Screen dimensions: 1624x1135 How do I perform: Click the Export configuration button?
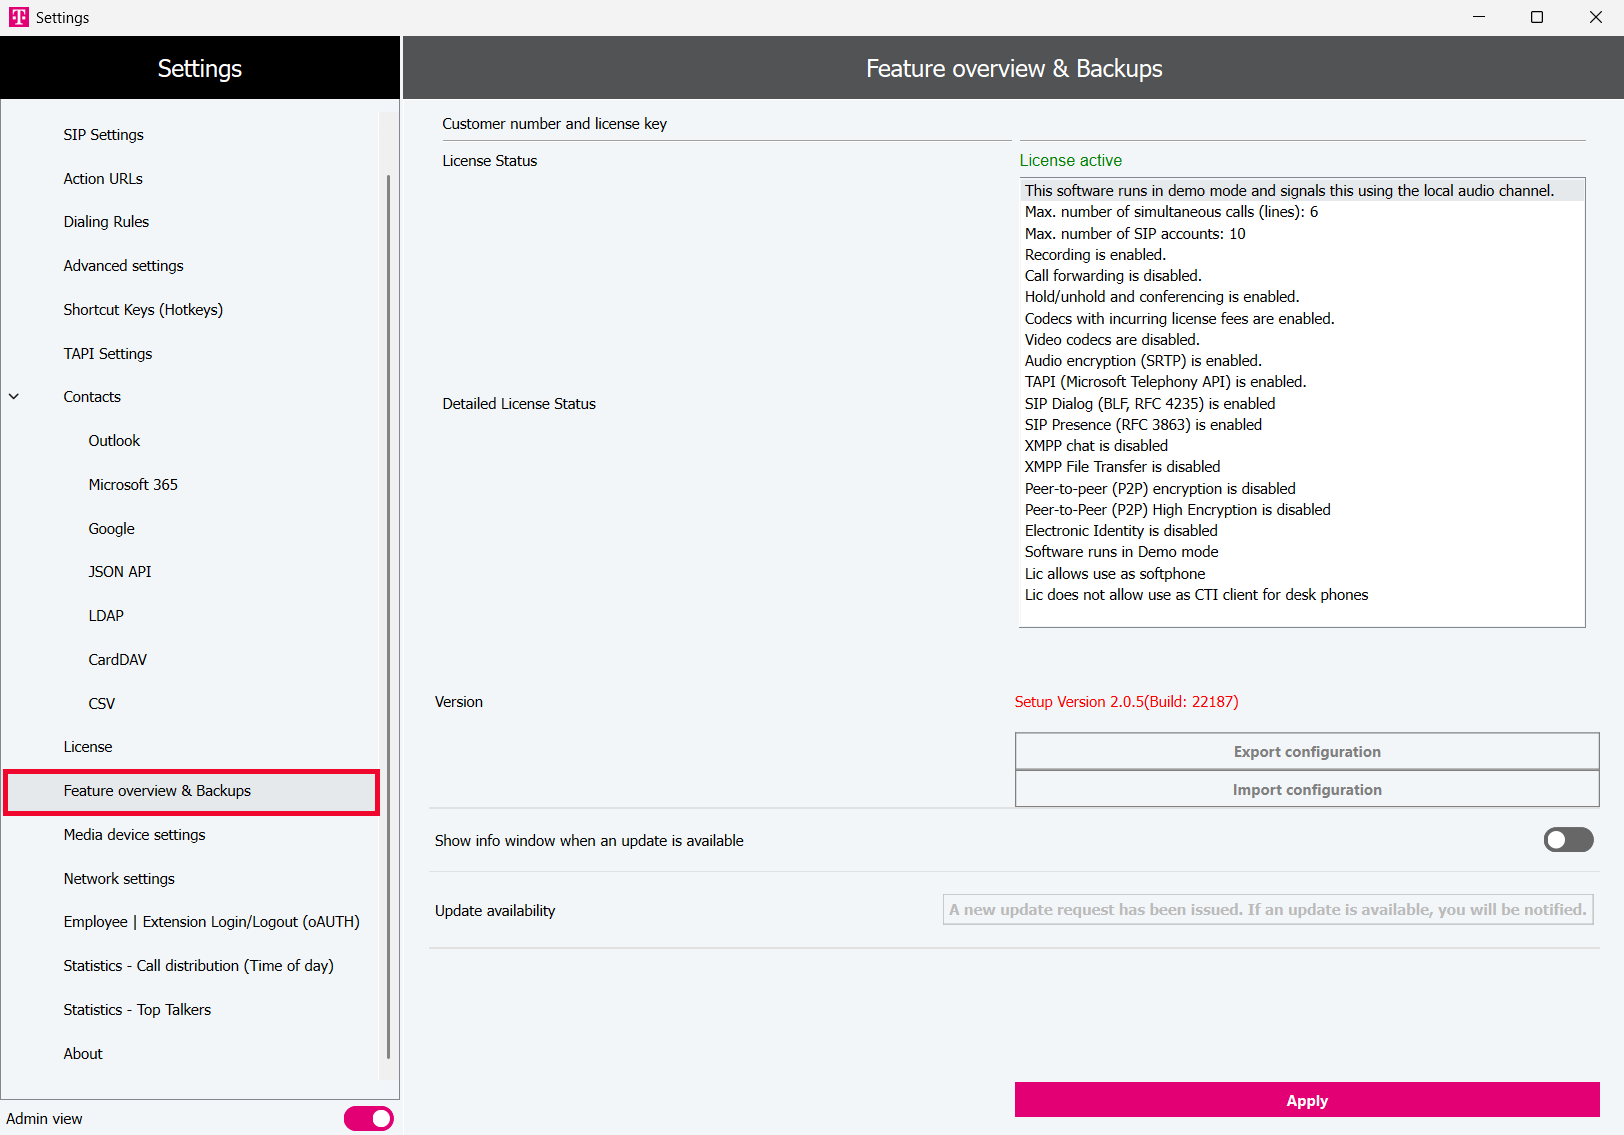1306,752
